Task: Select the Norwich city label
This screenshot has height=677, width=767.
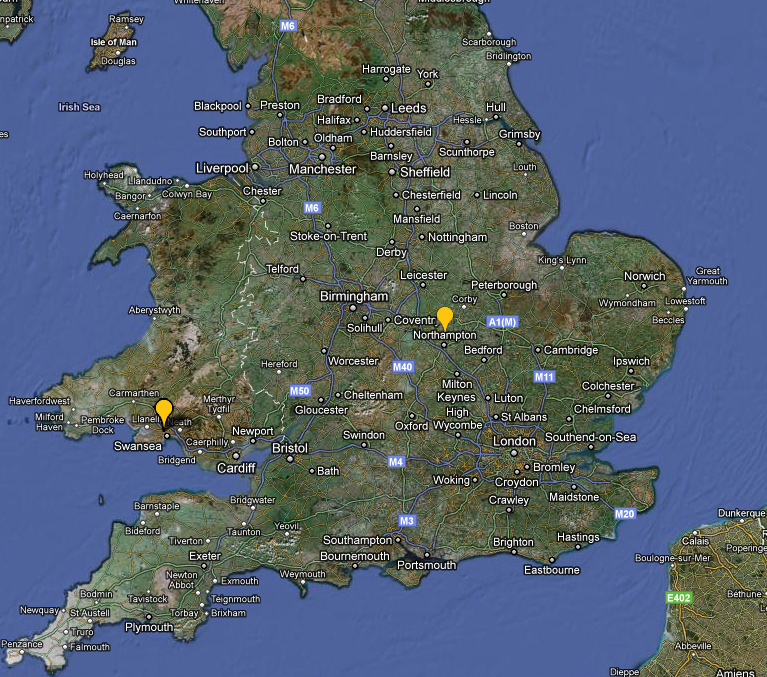Action: click(x=645, y=276)
